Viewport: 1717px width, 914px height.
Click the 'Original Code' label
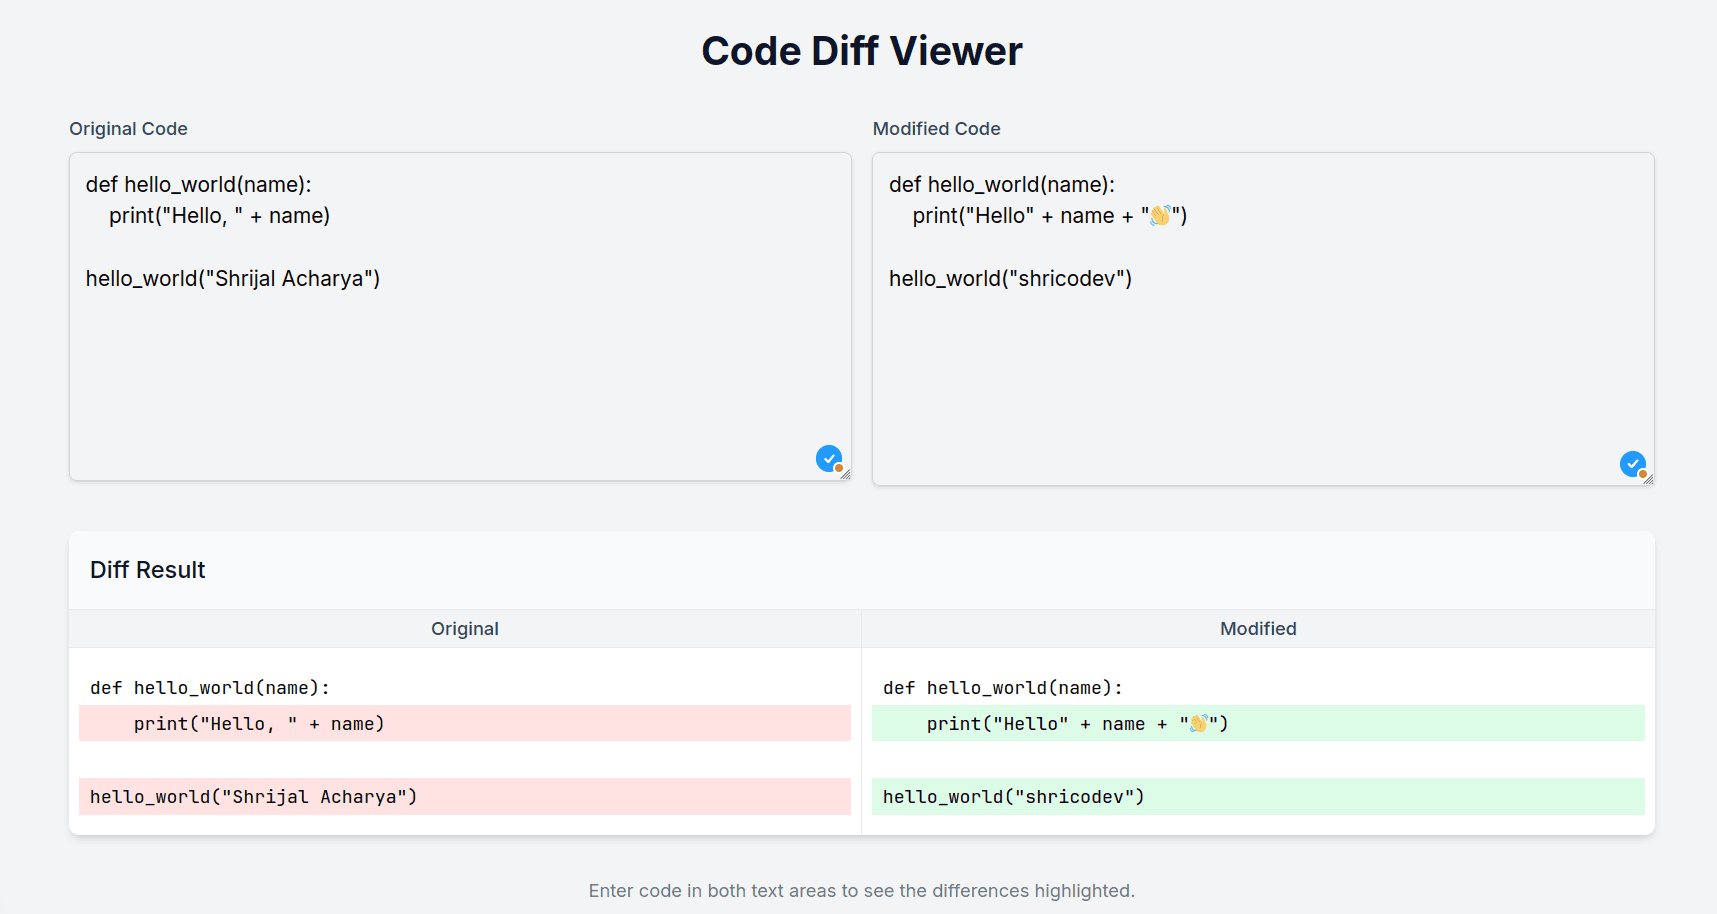coord(128,129)
